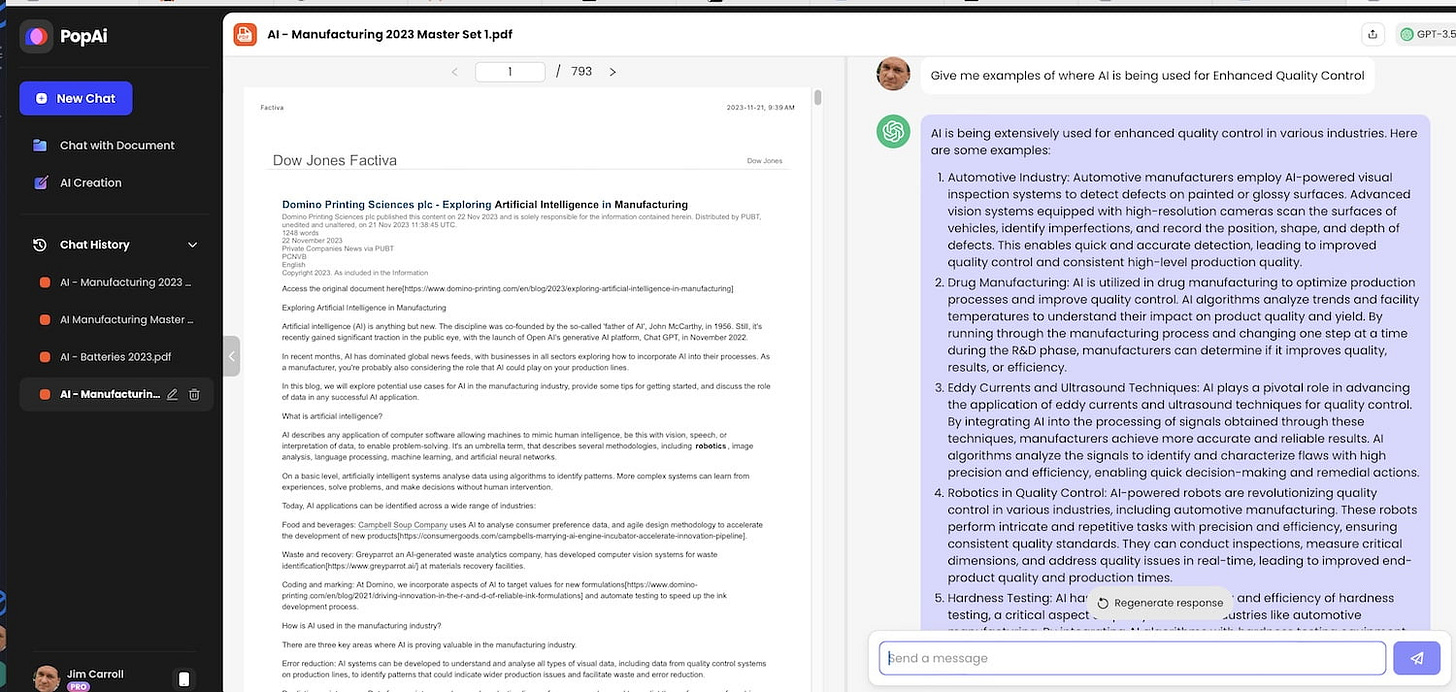Start a New Chat

pos(76,98)
